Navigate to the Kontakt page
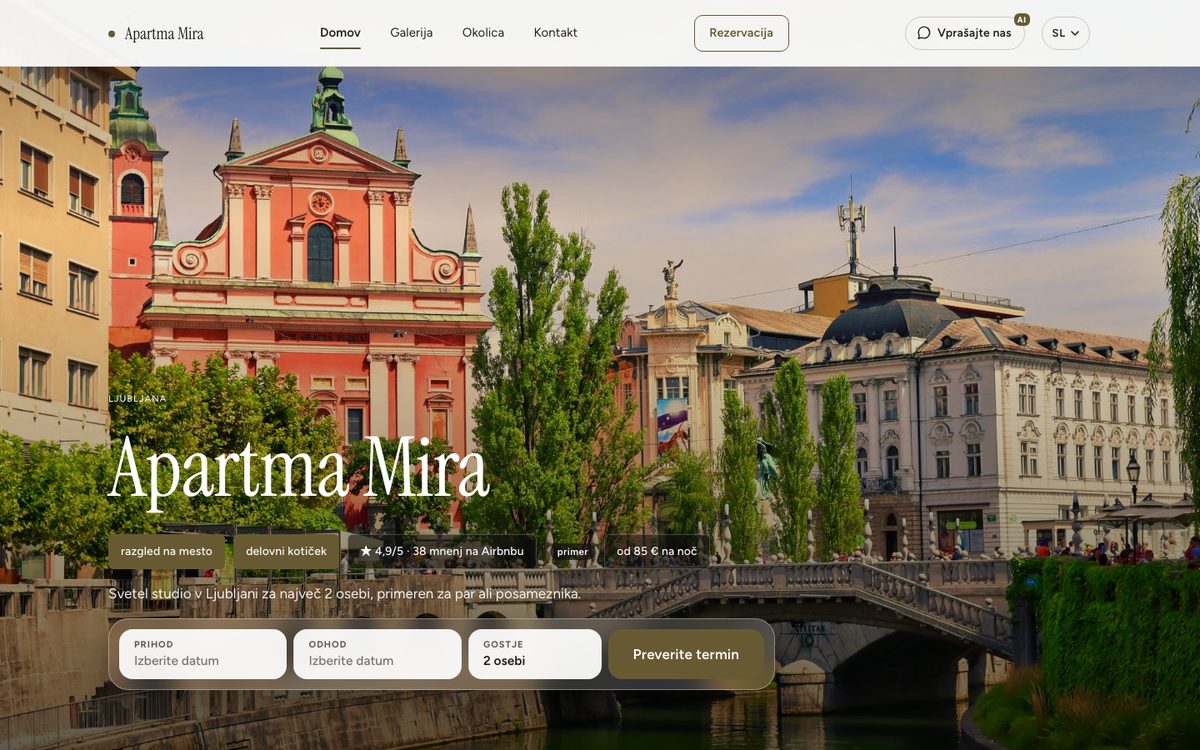Viewport: 1200px width, 750px height. 555,33
